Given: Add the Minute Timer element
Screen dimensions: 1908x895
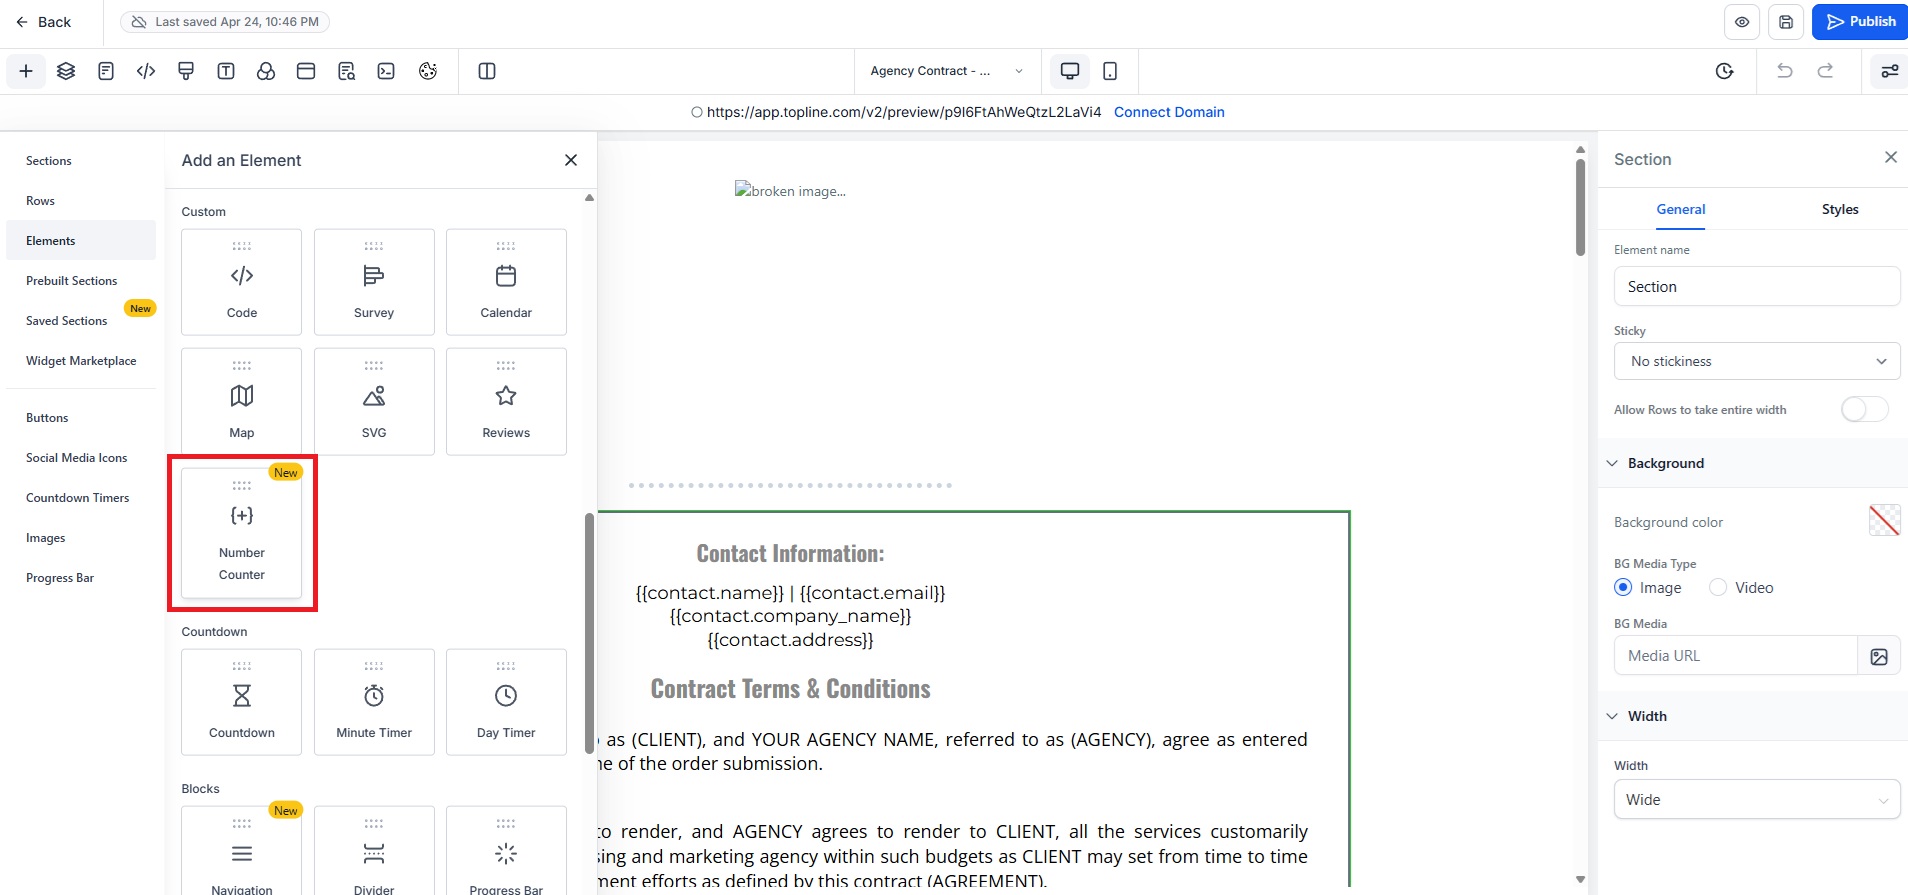Looking at the screenshot, I should tap(374, 702).
